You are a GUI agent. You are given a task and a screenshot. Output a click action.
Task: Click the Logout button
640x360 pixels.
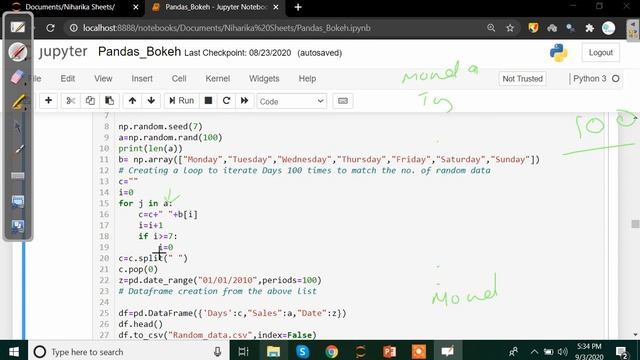[600, 53]
